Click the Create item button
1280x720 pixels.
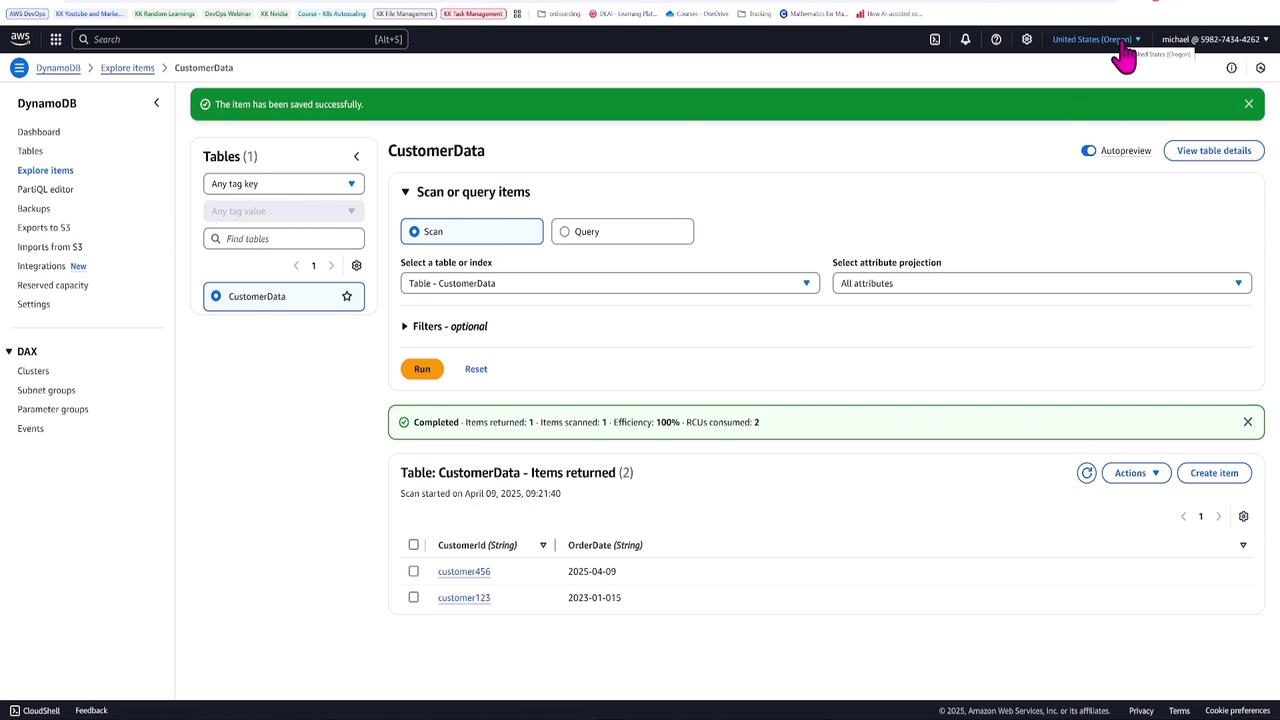(x=1214, y=473)
